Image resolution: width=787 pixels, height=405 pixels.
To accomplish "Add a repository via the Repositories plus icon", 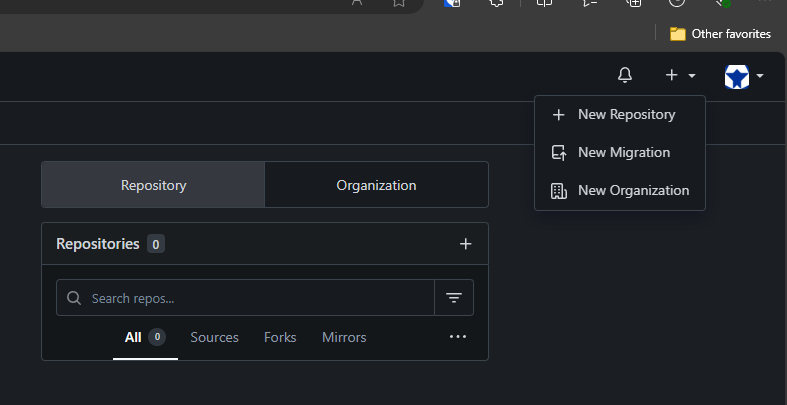I will (x=466, y=244).
